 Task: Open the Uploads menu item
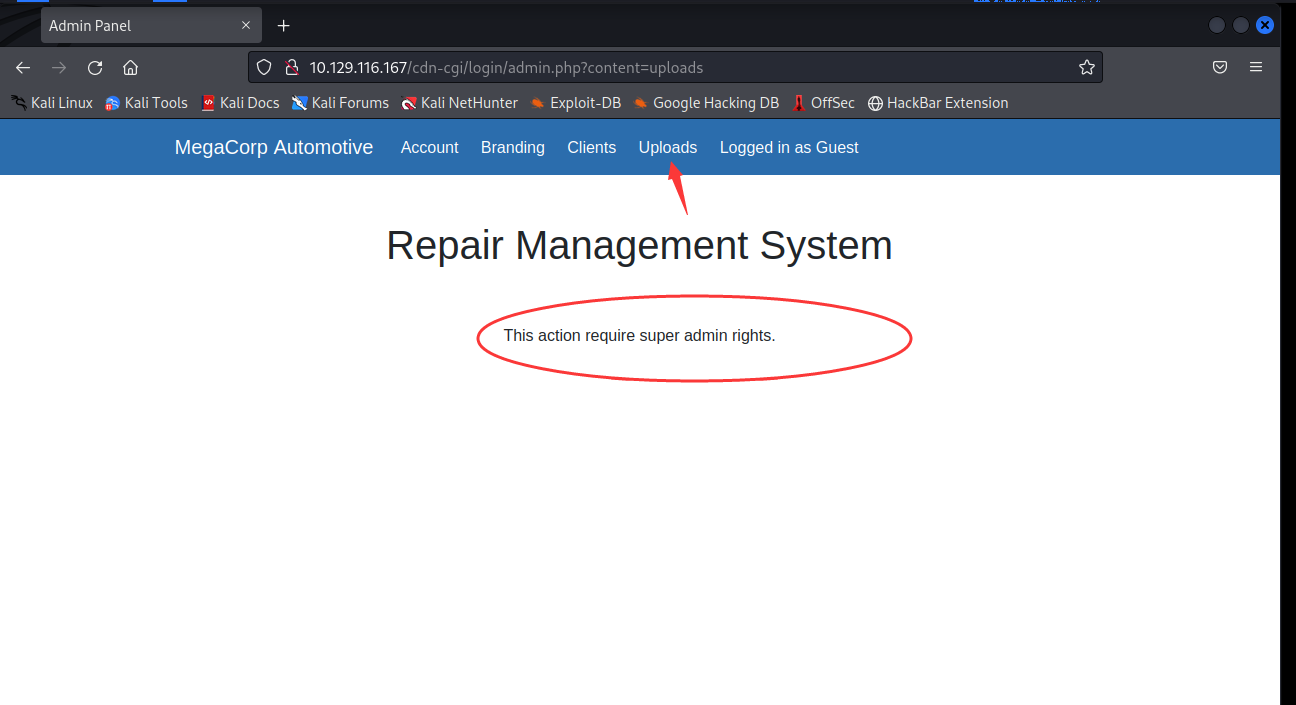668,147
